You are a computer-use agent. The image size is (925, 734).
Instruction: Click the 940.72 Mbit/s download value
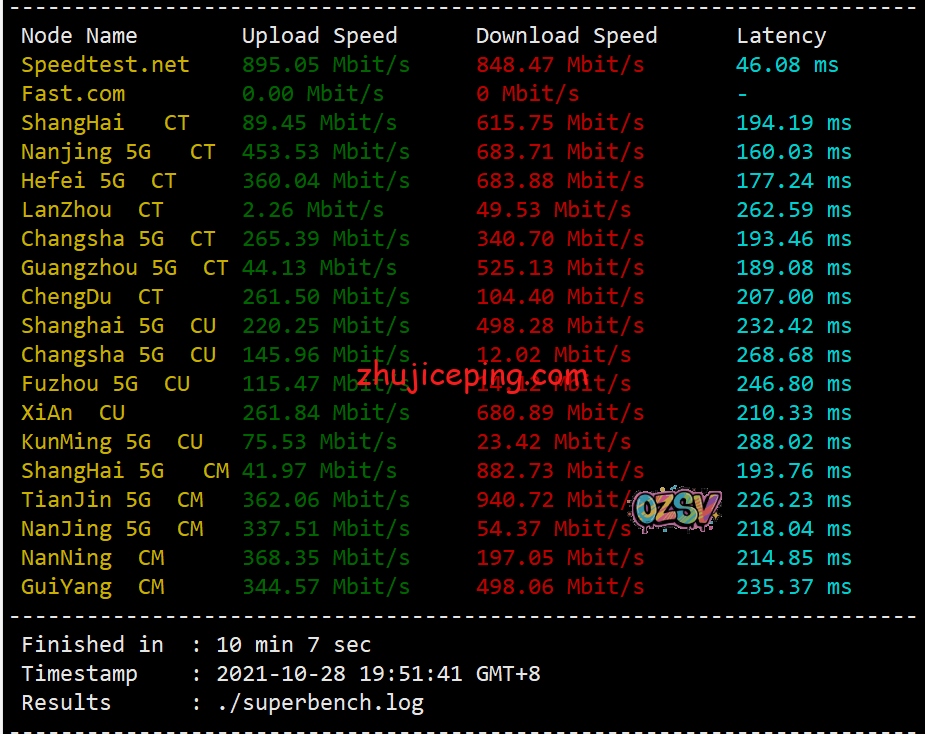[x=555, y=500]
